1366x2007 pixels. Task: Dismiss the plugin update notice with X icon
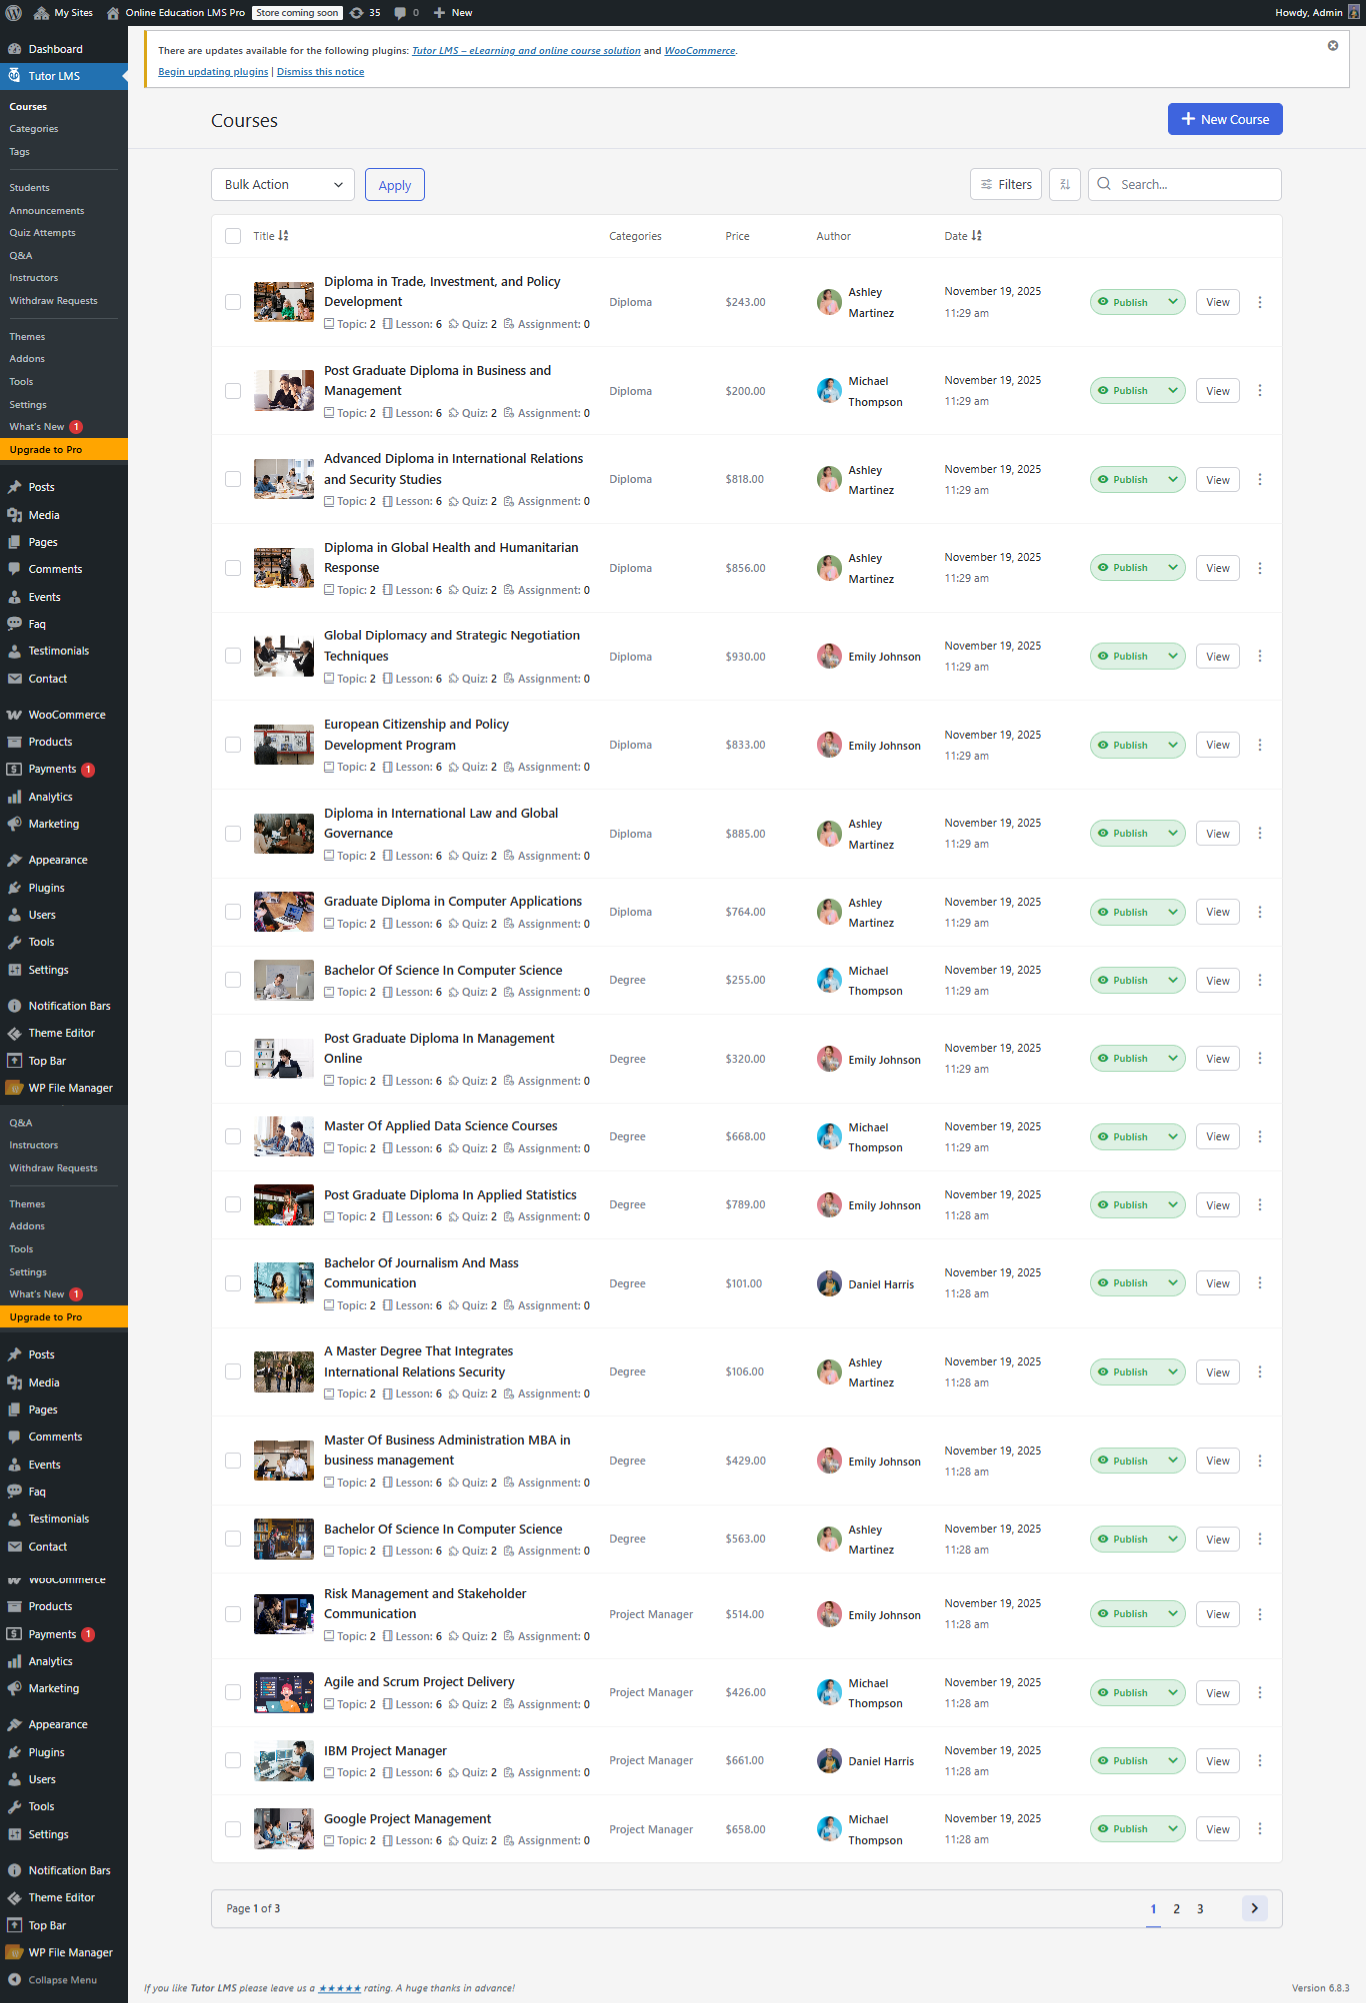point(1332,46)
